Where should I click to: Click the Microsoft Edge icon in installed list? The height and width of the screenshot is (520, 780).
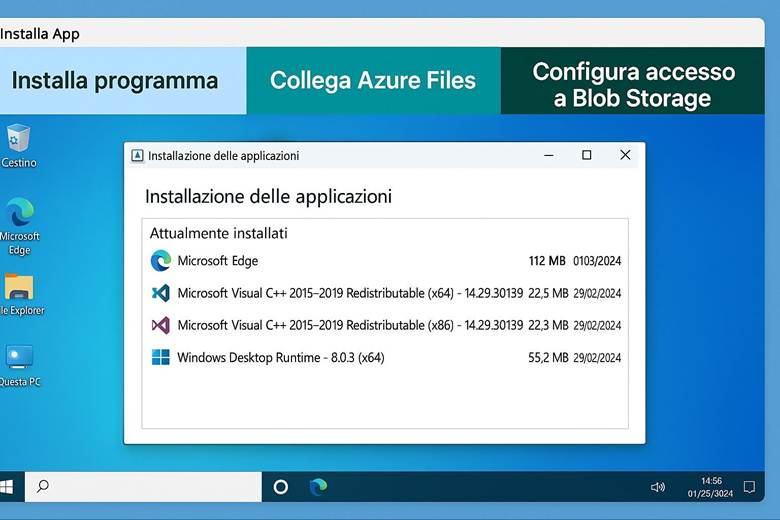point(161,261)
